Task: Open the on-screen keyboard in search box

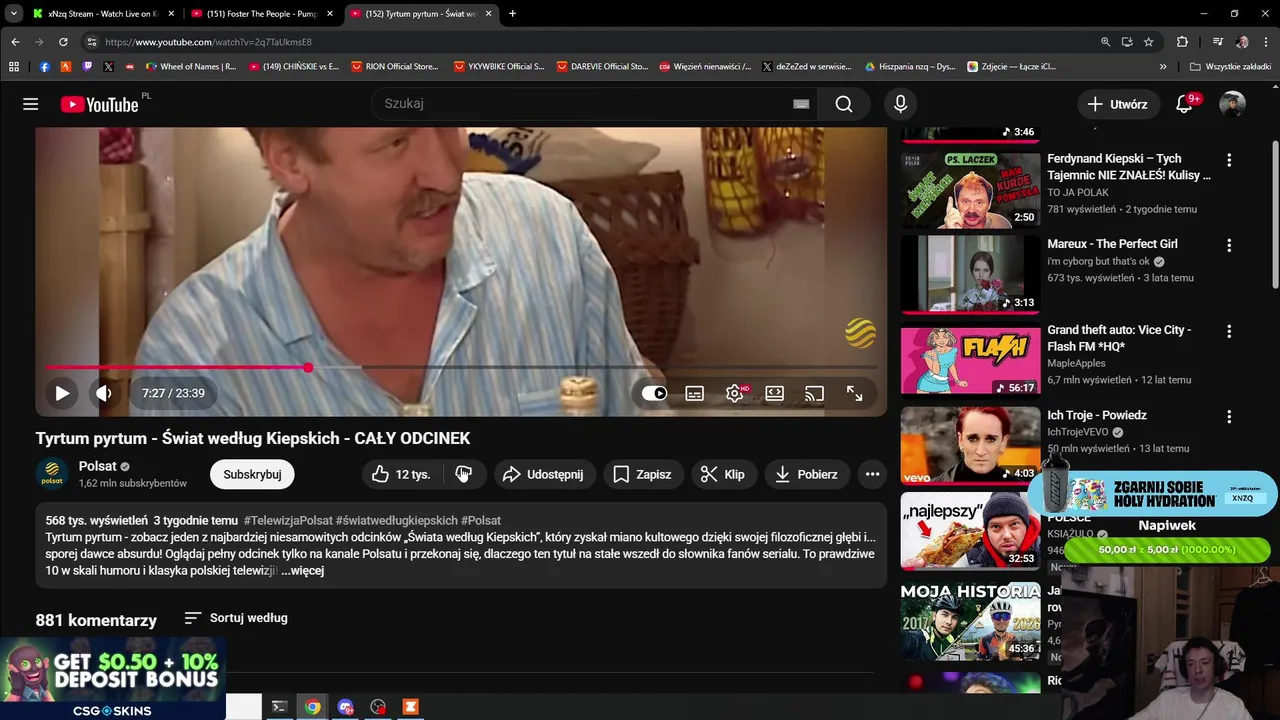Action: tap(801, 104)
